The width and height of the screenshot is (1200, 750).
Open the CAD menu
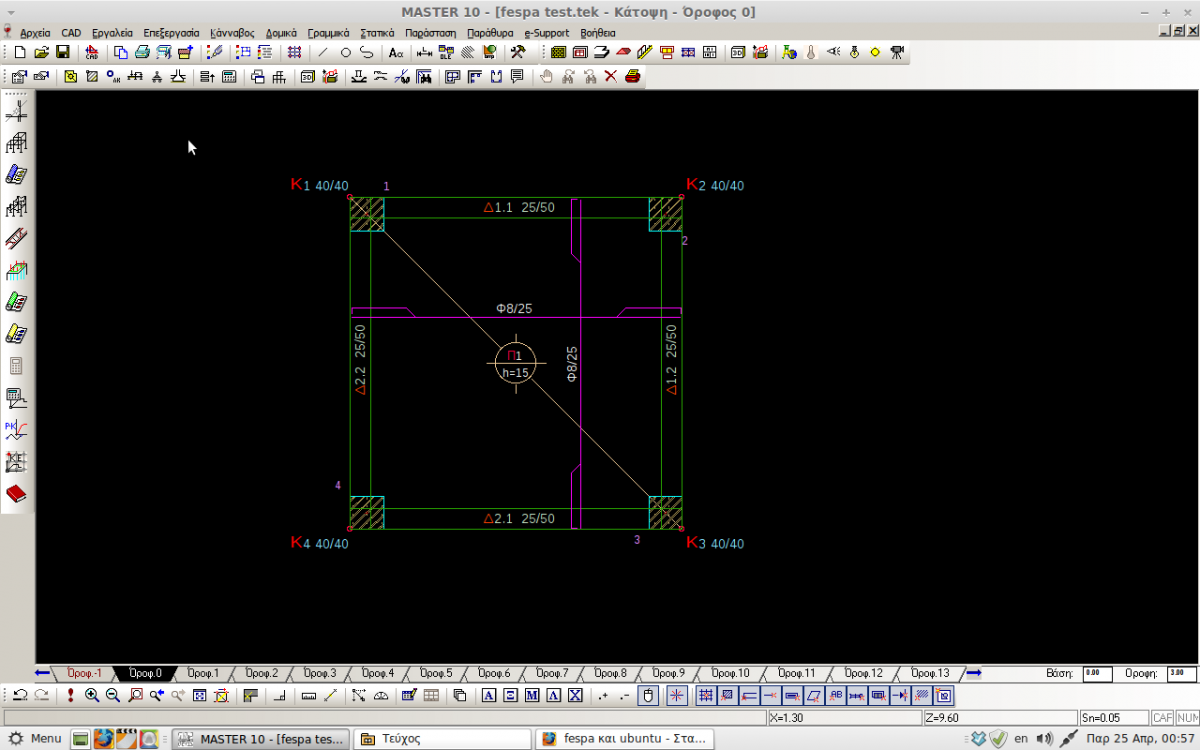[71, 33]
